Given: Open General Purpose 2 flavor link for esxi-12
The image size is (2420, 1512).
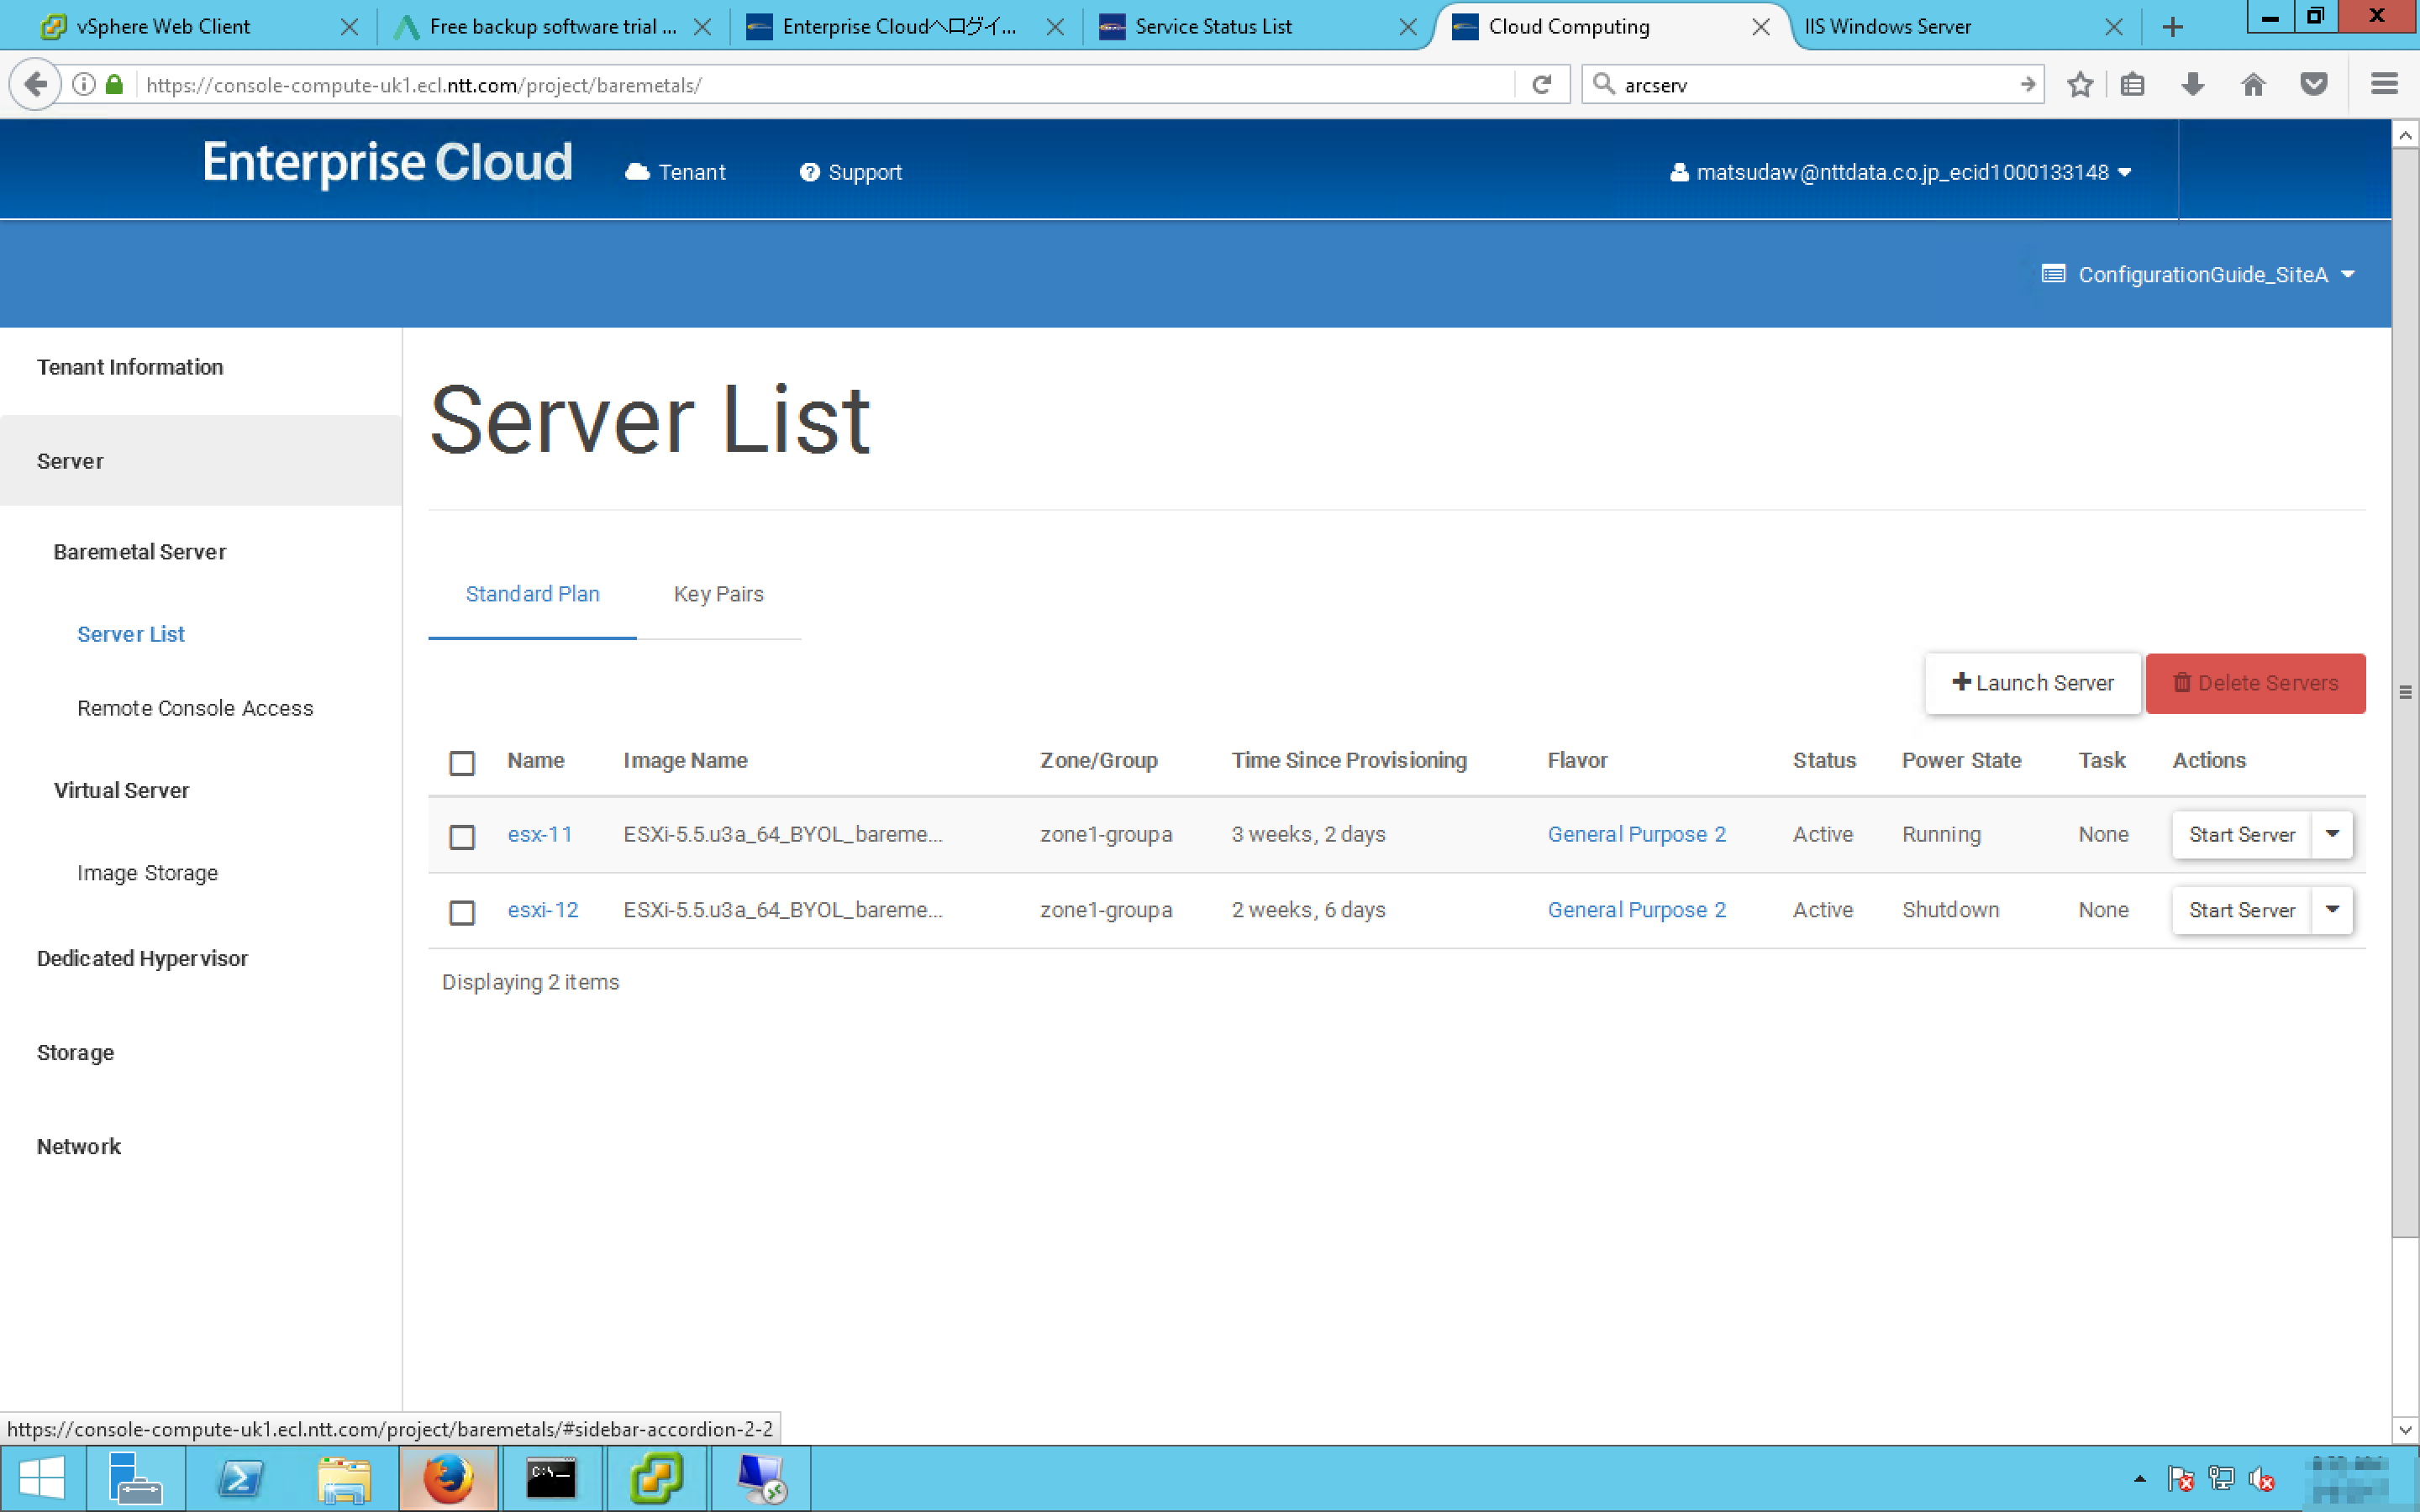Looking at the screenshot, I should click(x=1636, y=910).
